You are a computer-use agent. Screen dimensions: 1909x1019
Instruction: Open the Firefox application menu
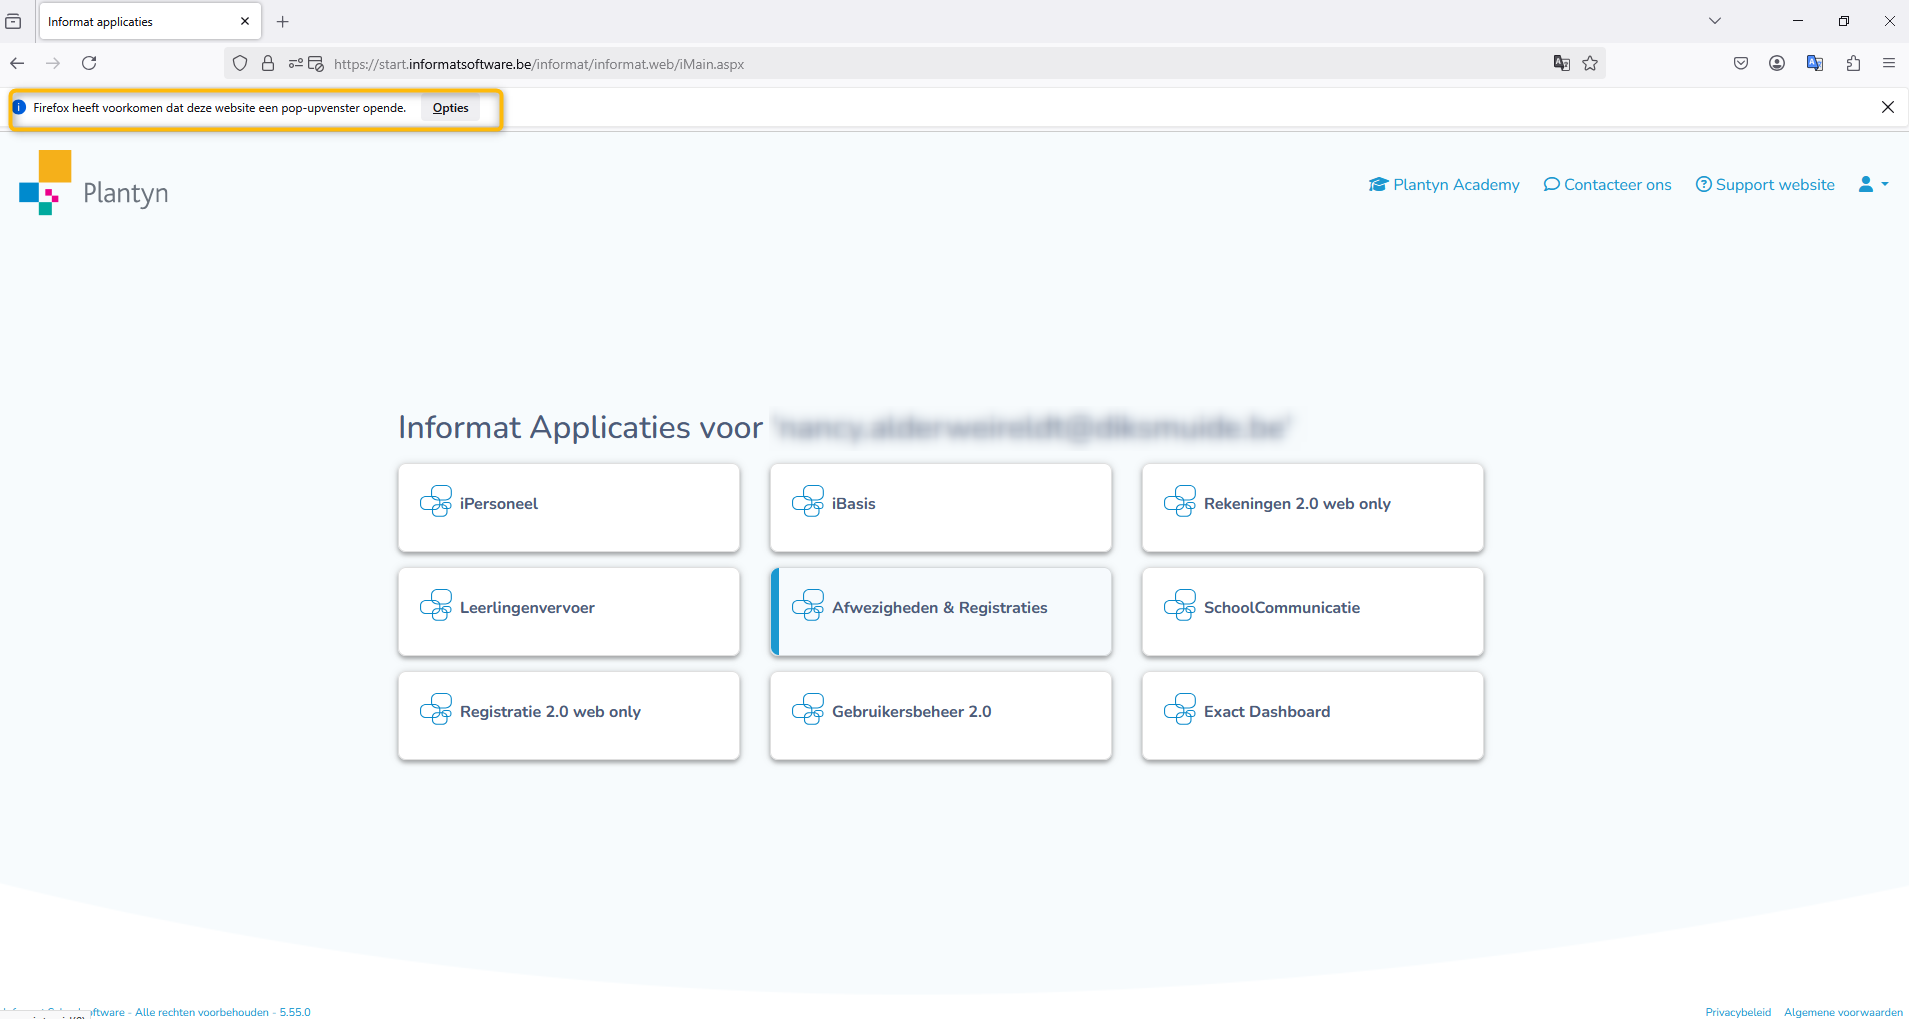click(x=1889, y=63)
